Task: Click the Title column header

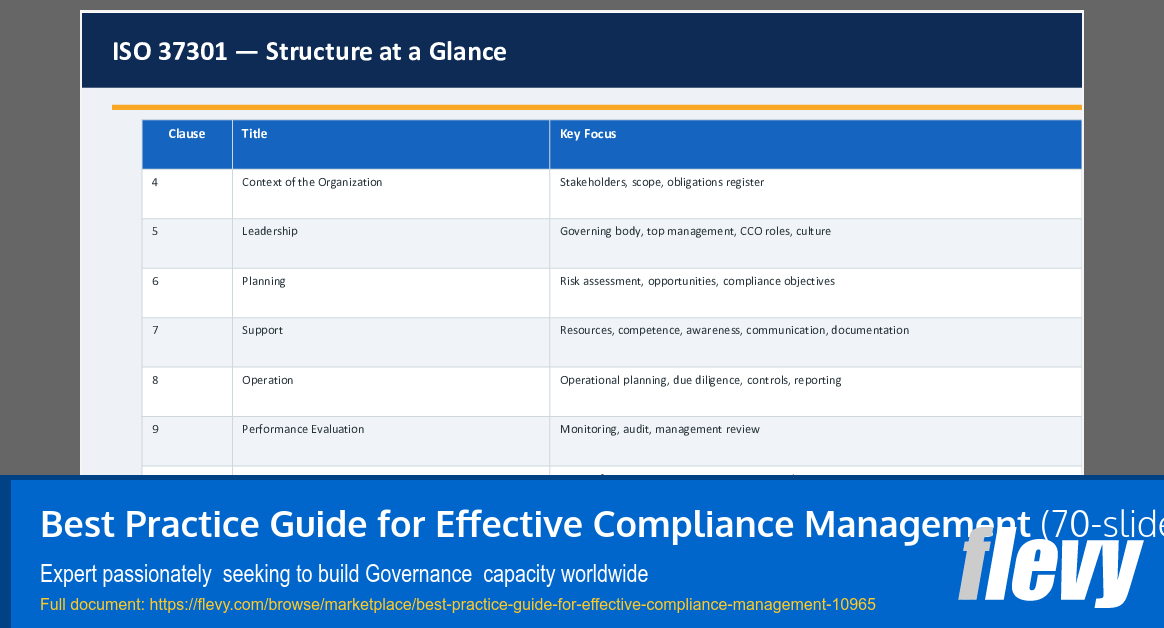Action: 254,133
